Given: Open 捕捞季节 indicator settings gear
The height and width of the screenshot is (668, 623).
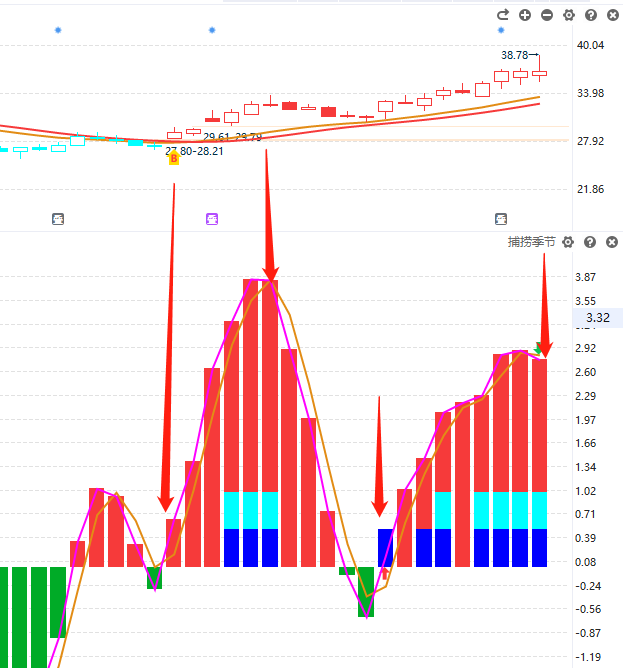Looking at the screenshot, I should [x=568, y=242].
